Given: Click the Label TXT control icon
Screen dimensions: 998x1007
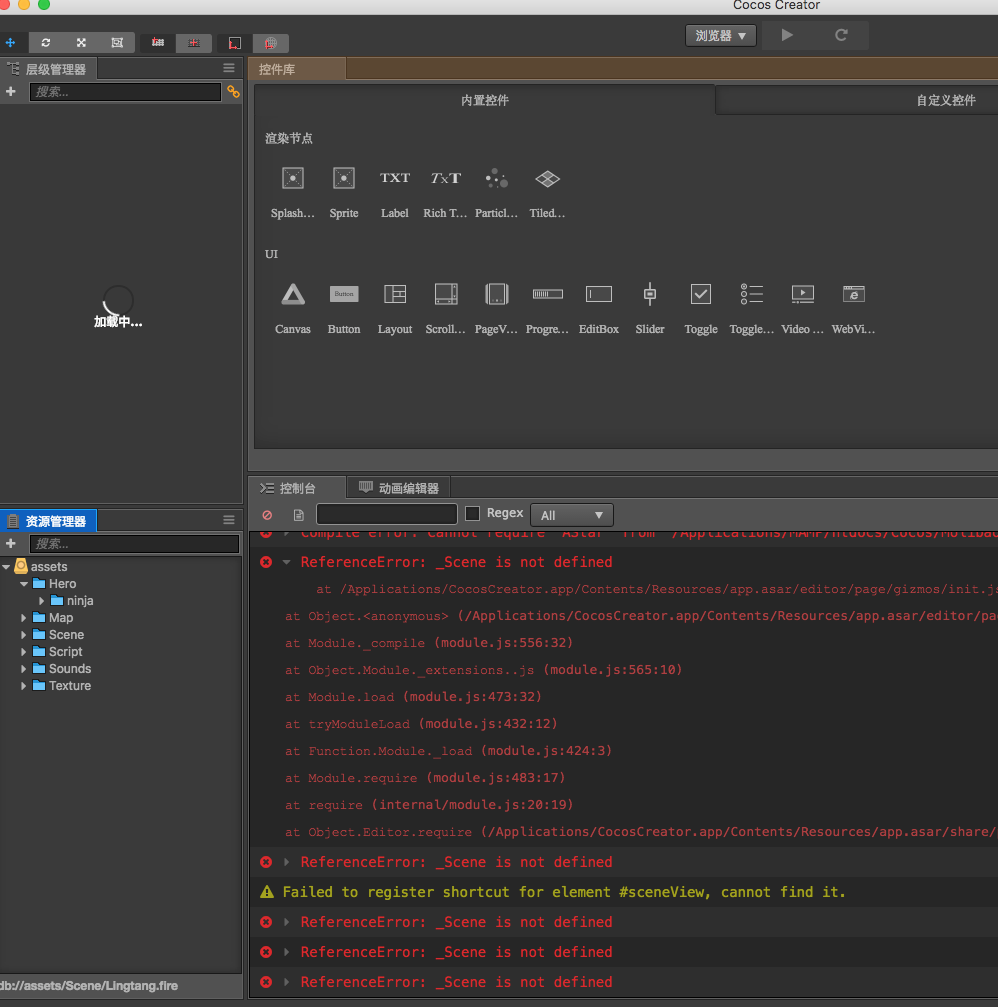Looking at the screenshot, I should 394,179.
